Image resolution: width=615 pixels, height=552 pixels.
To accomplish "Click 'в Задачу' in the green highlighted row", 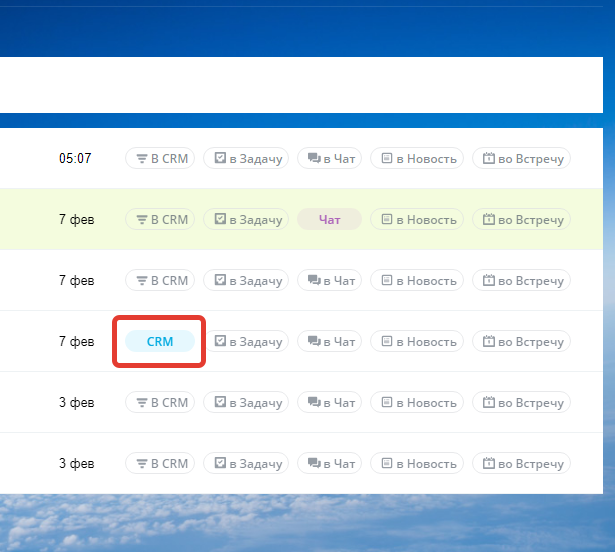I will coord(246,219).
